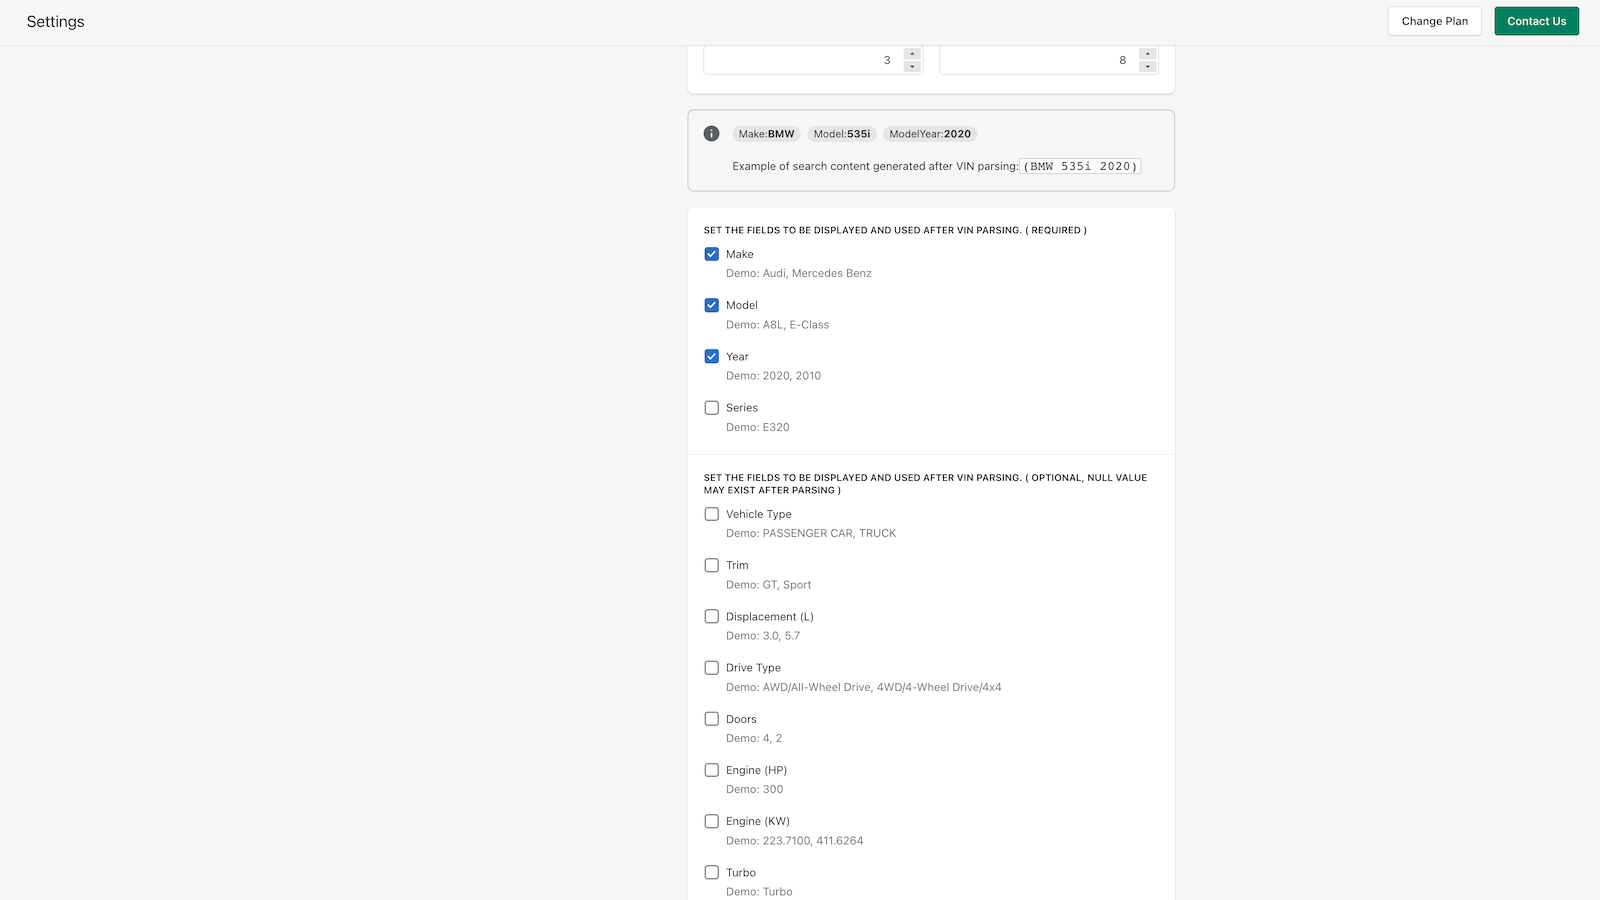
Task: Enable the Series field checkbox
Action: (x=712, y=408)
